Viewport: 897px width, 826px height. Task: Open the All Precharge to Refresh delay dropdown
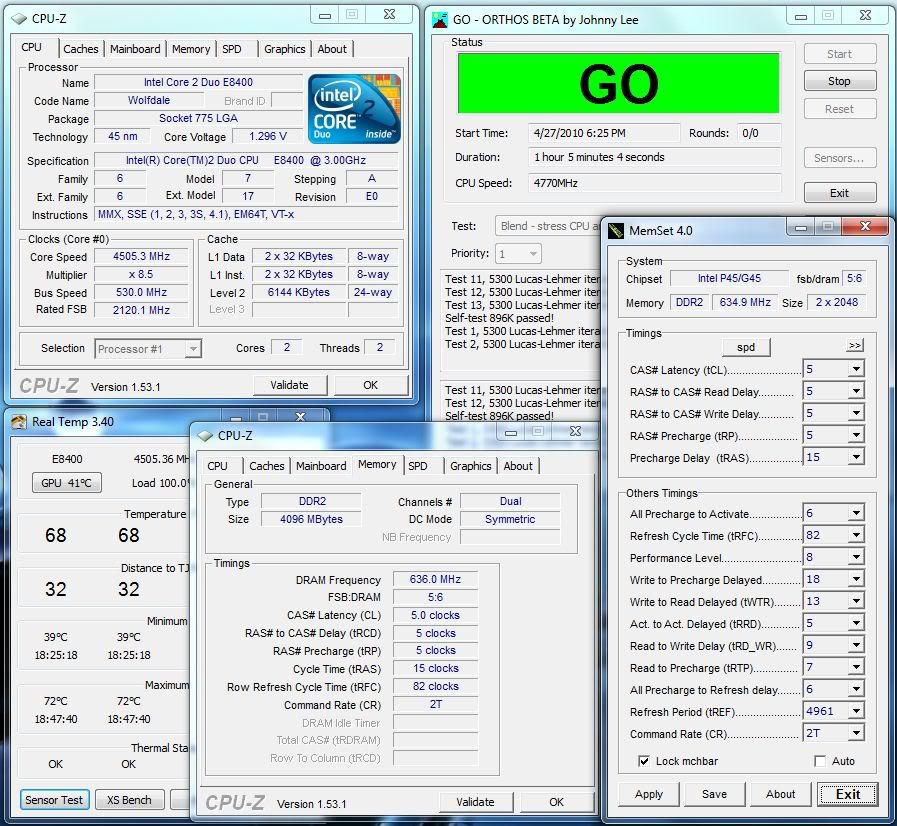click(x=856, y=689)
